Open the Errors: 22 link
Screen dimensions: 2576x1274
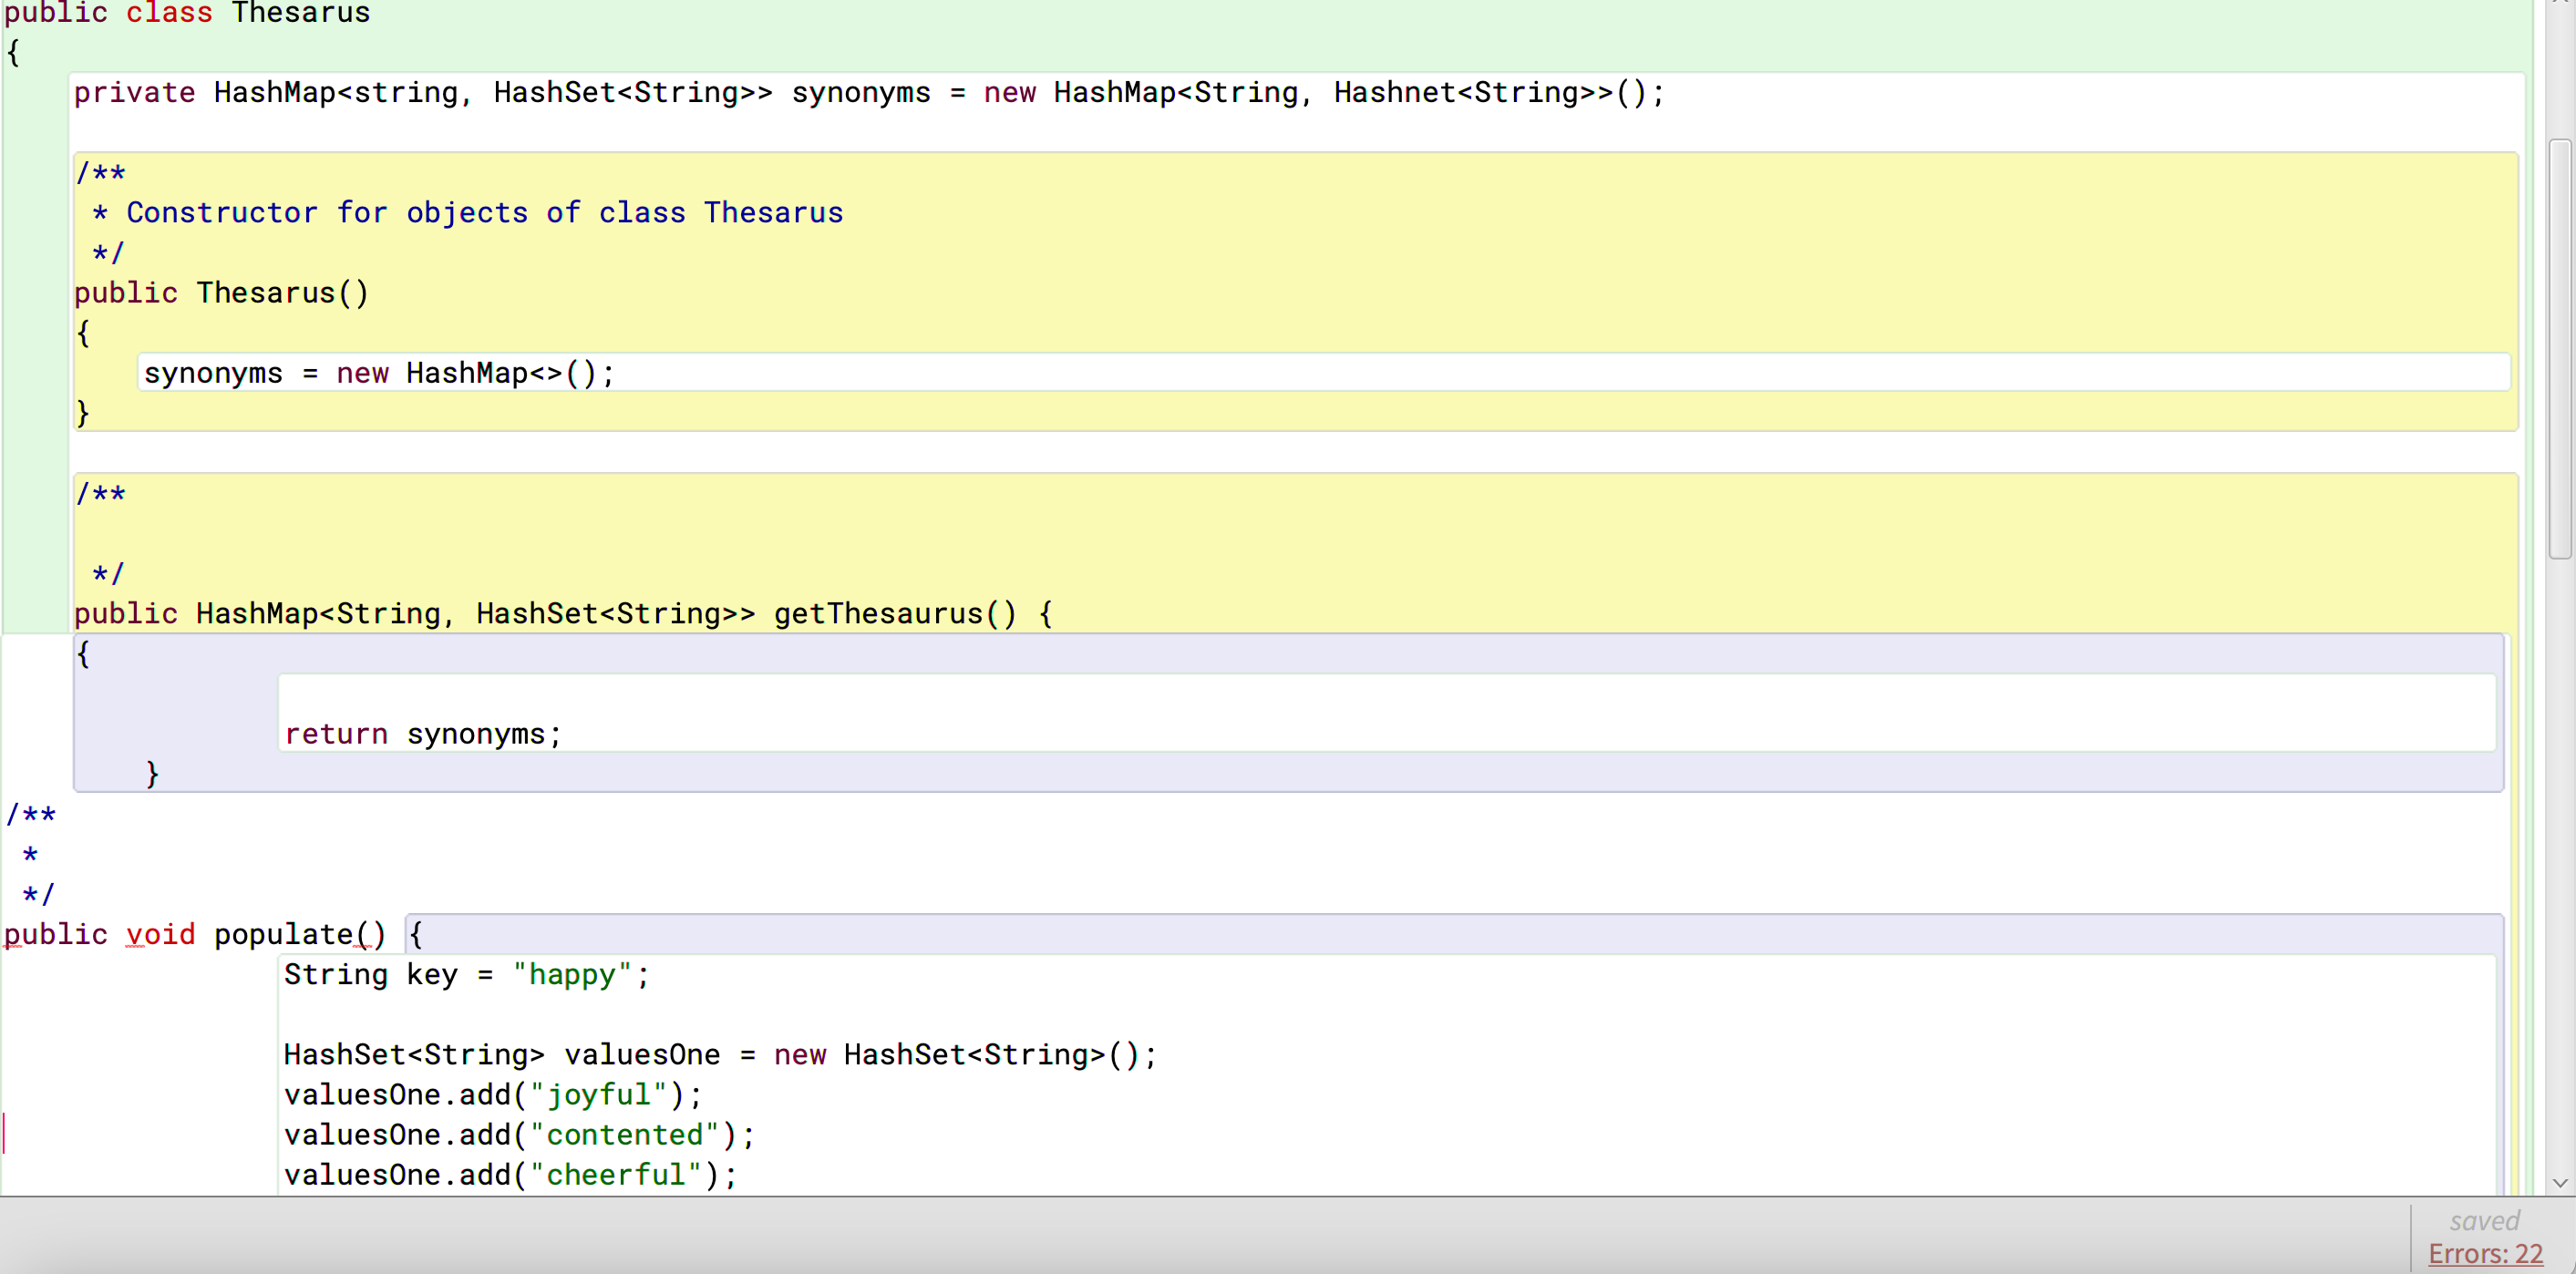[x=2487, y=1253]
